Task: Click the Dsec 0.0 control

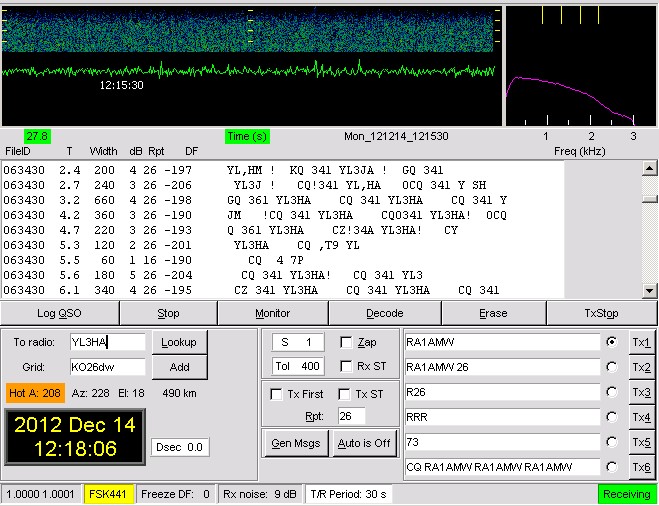Action: pyautogui.click(x=180, y=447)
